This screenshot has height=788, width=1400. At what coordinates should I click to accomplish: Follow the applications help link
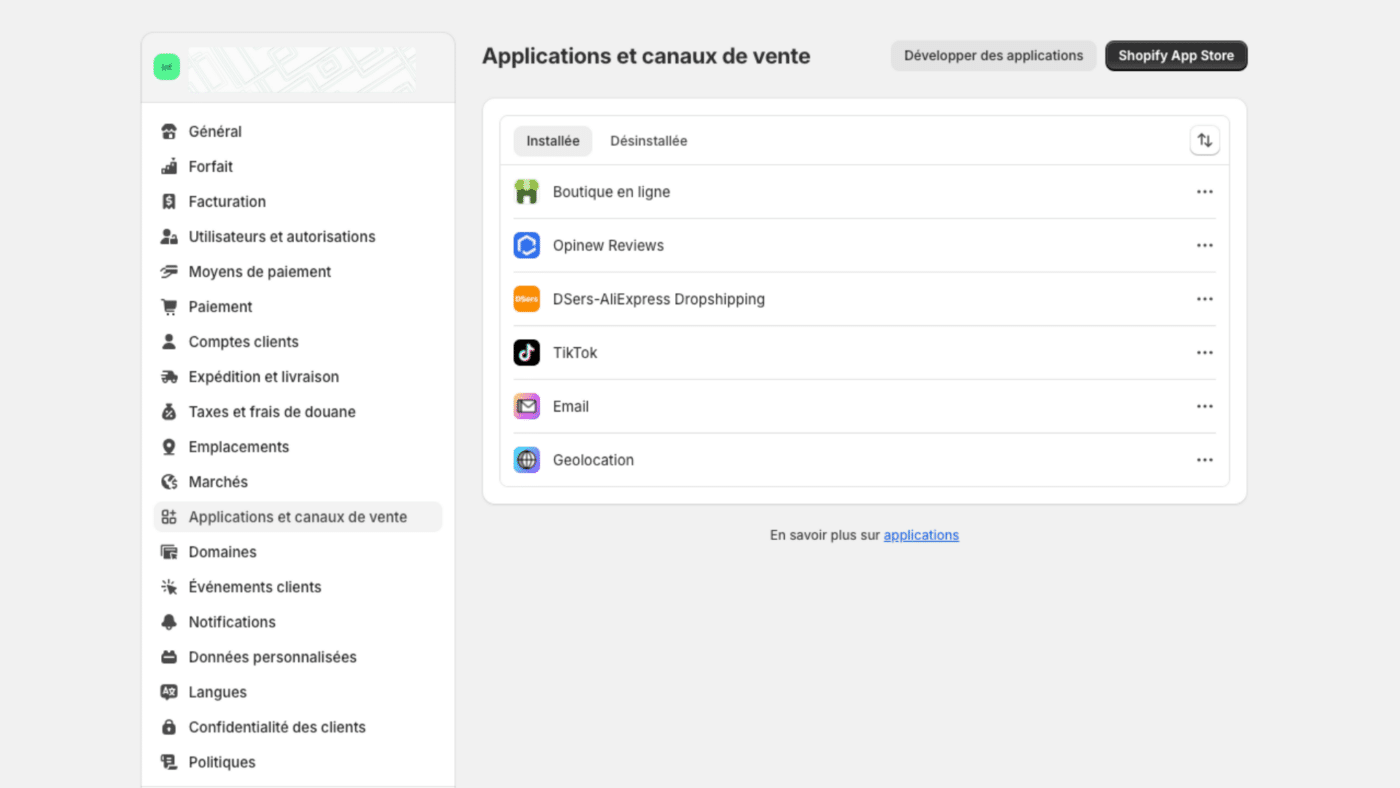[x=921, y=535]
